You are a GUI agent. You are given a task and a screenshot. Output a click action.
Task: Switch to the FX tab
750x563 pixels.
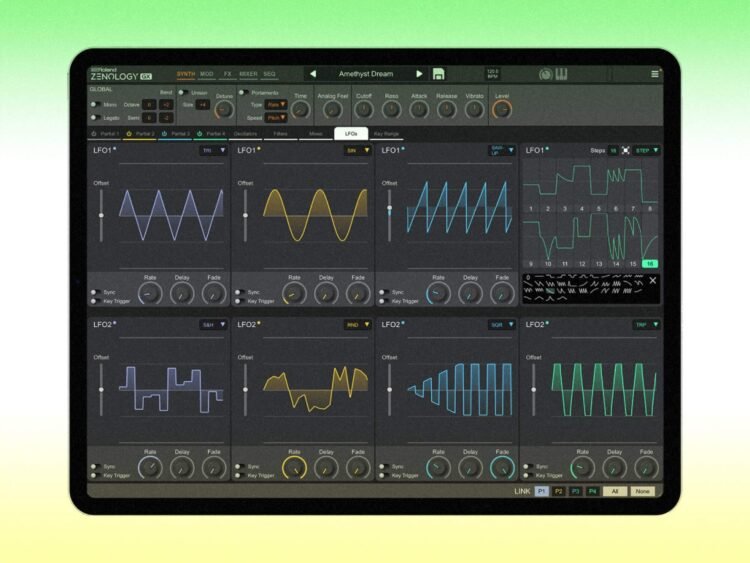coord(228,74)
